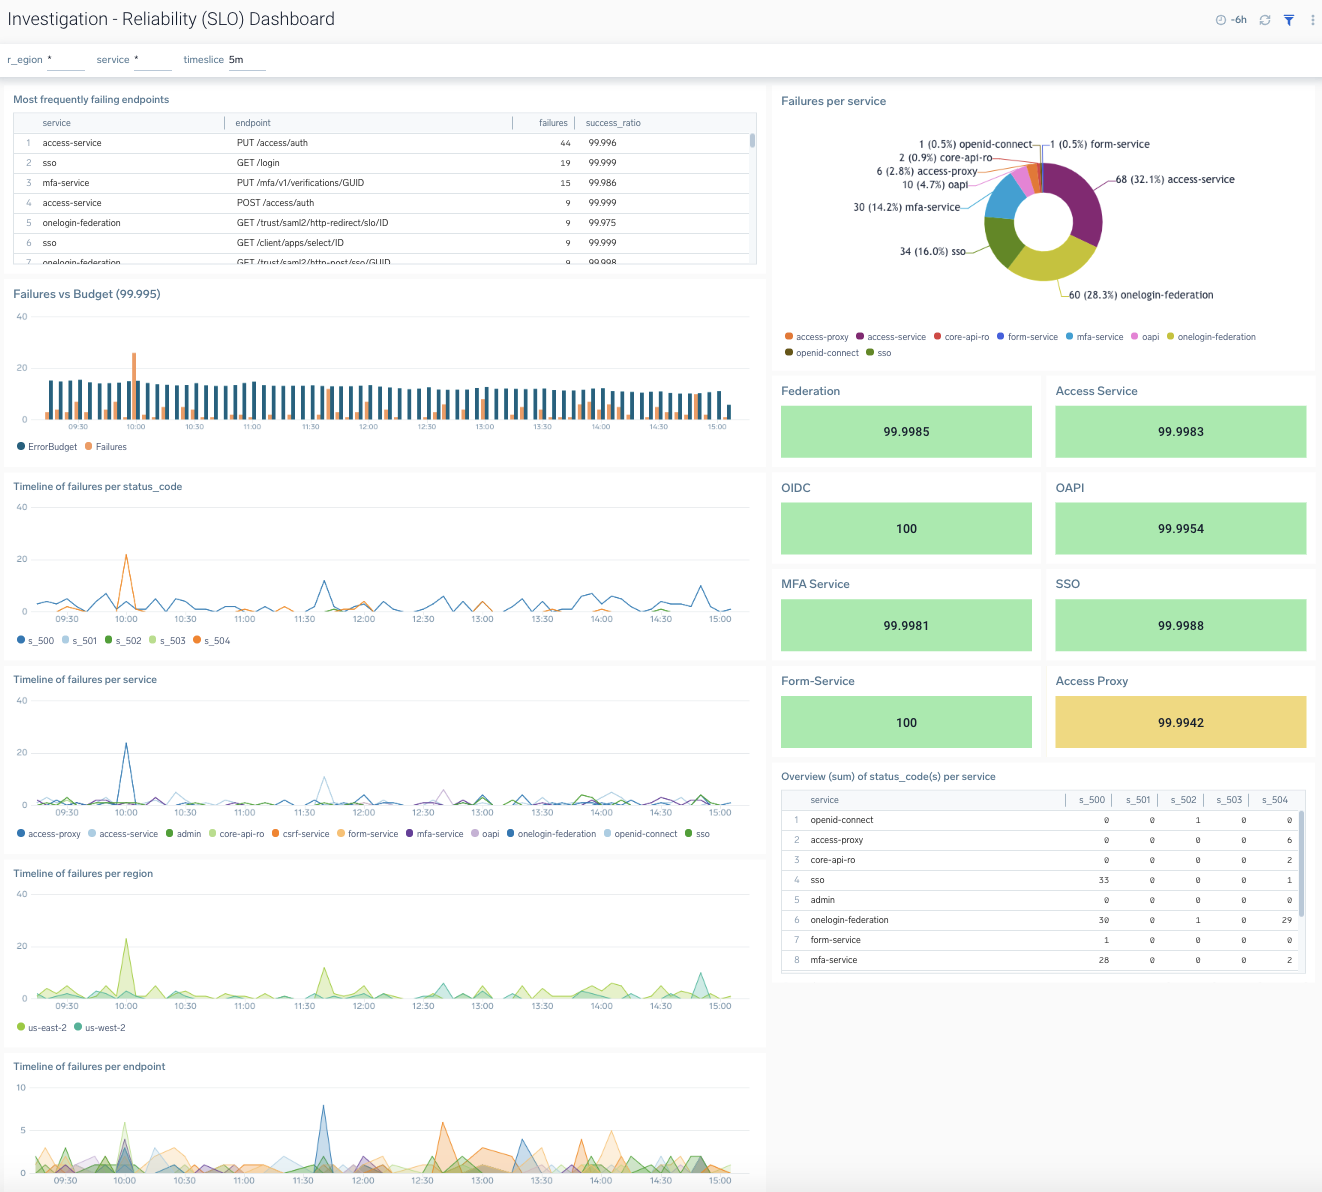Click the OIDC value showing 100
This screenshot has width=1322, height=1192.
coord(905,528)
